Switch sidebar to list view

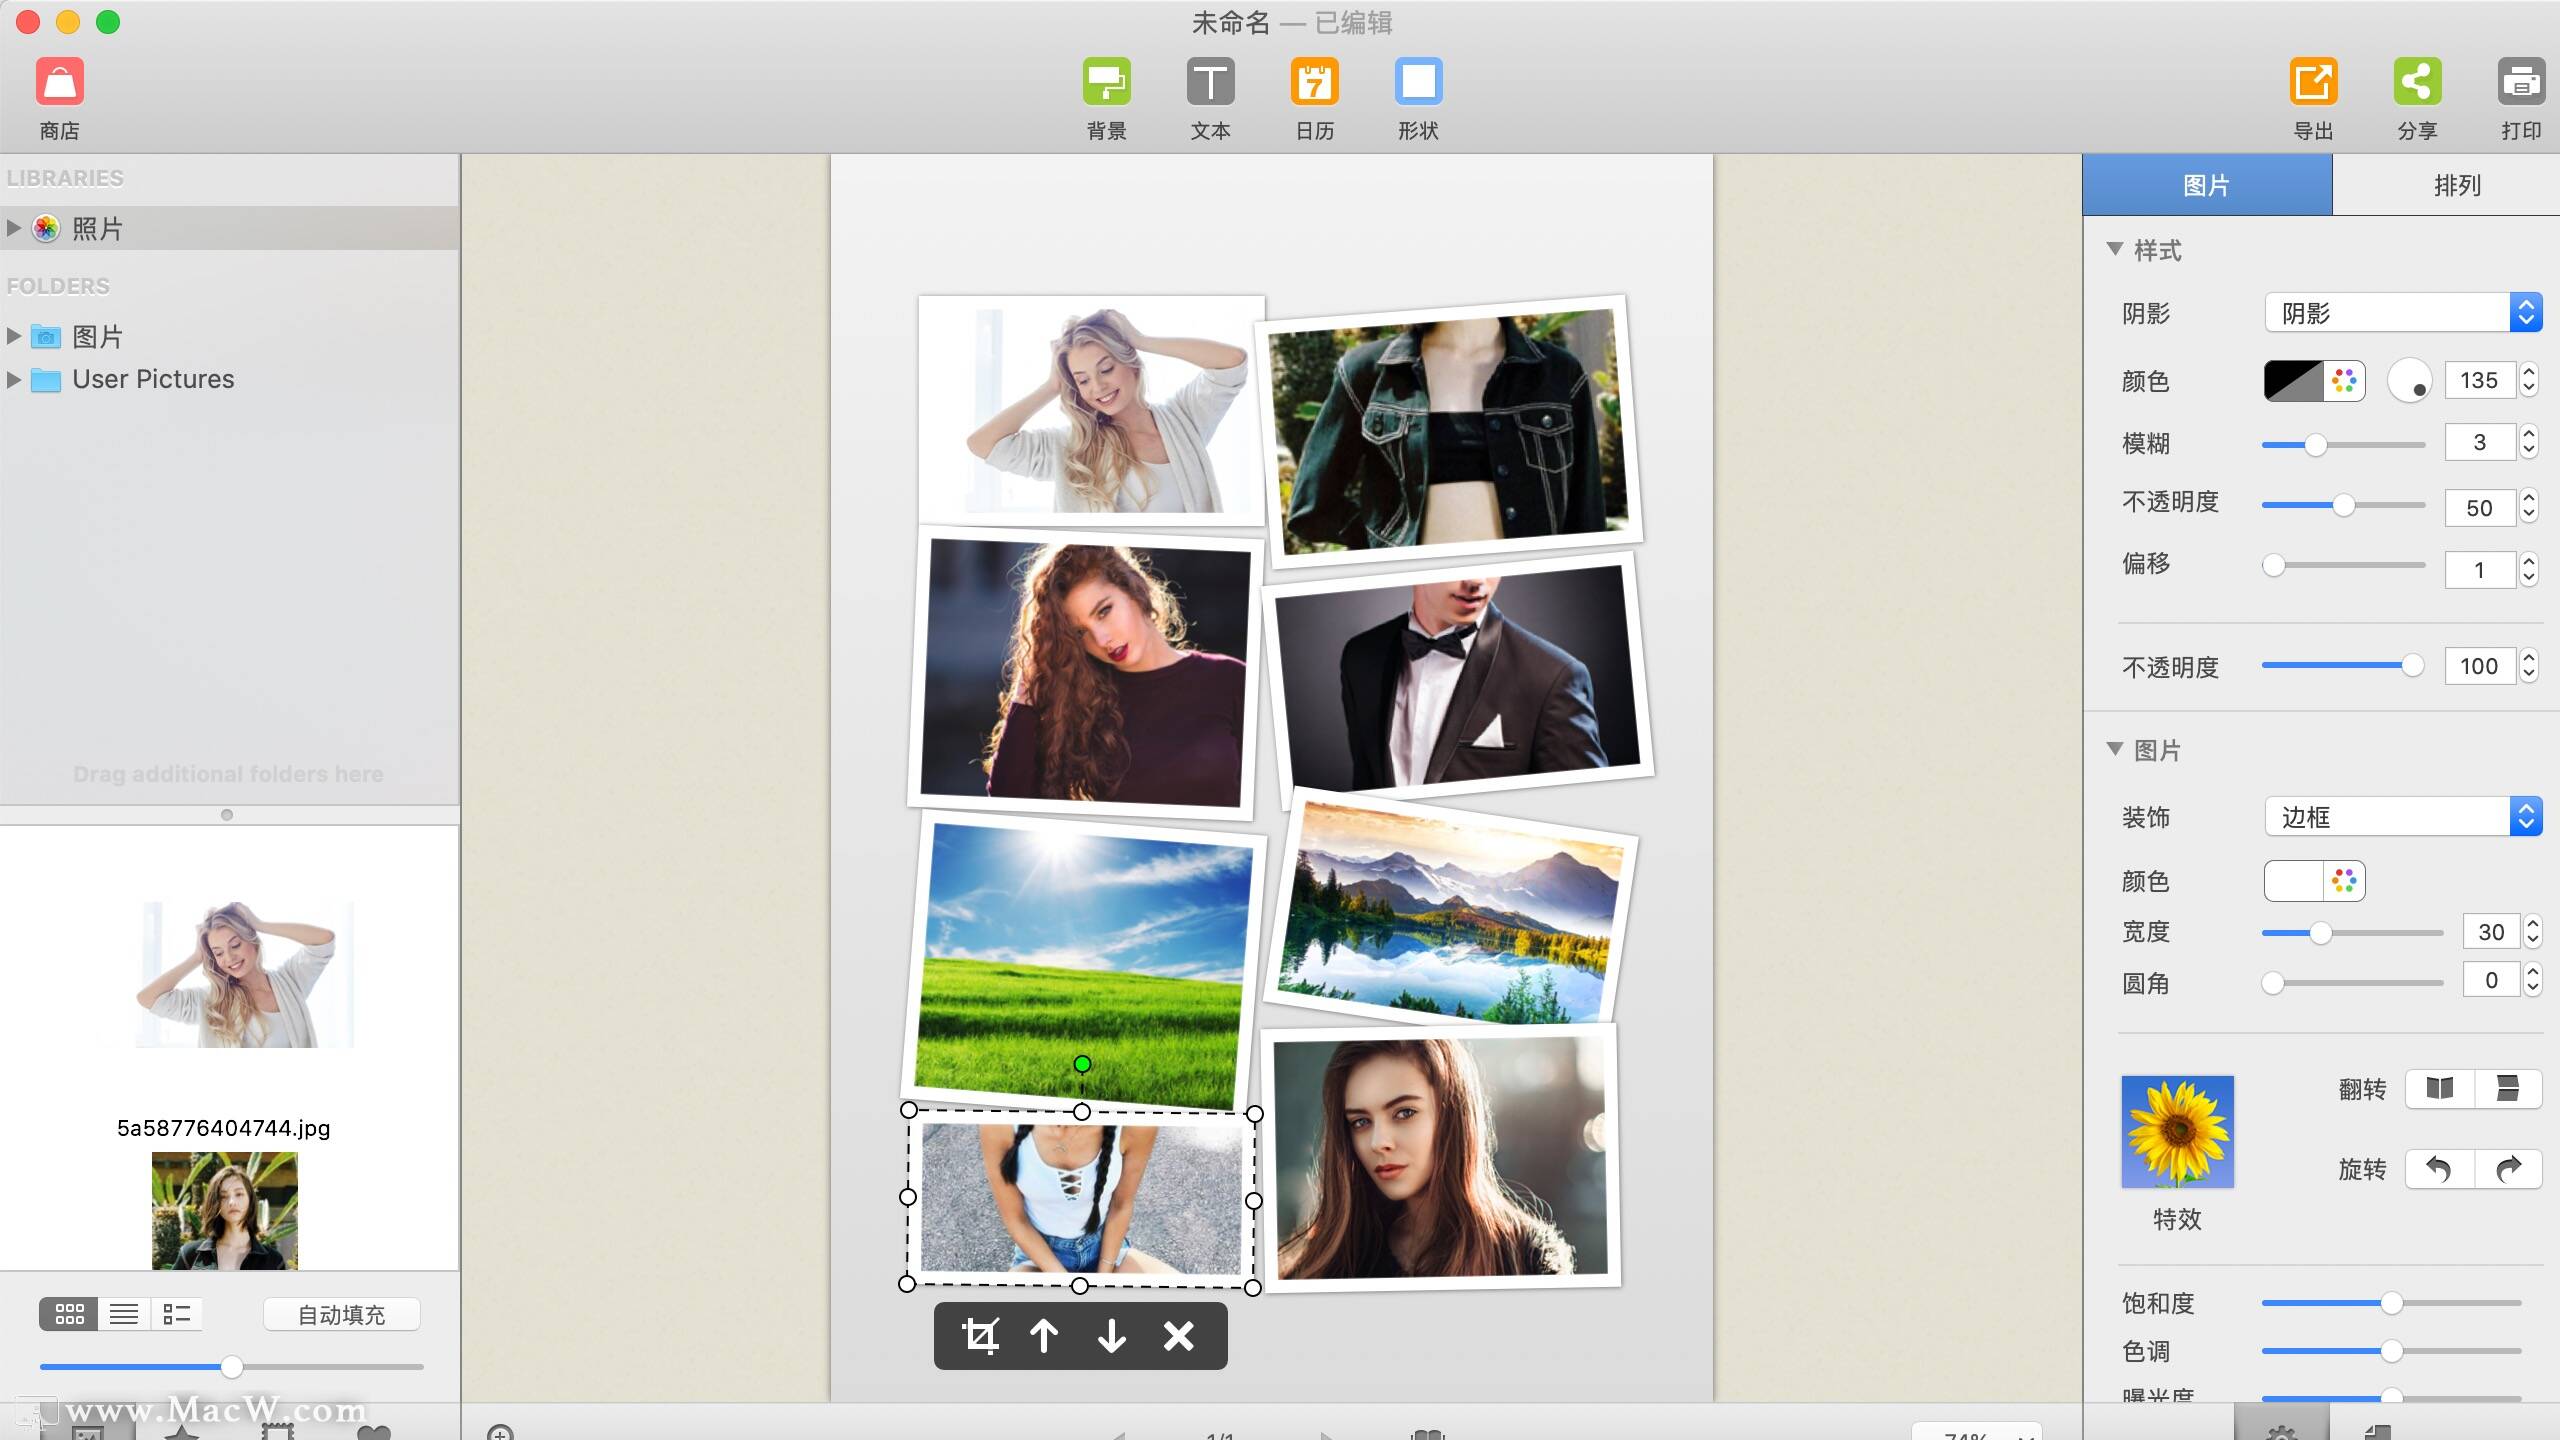pyautogui.click(x=123, y=1314)
